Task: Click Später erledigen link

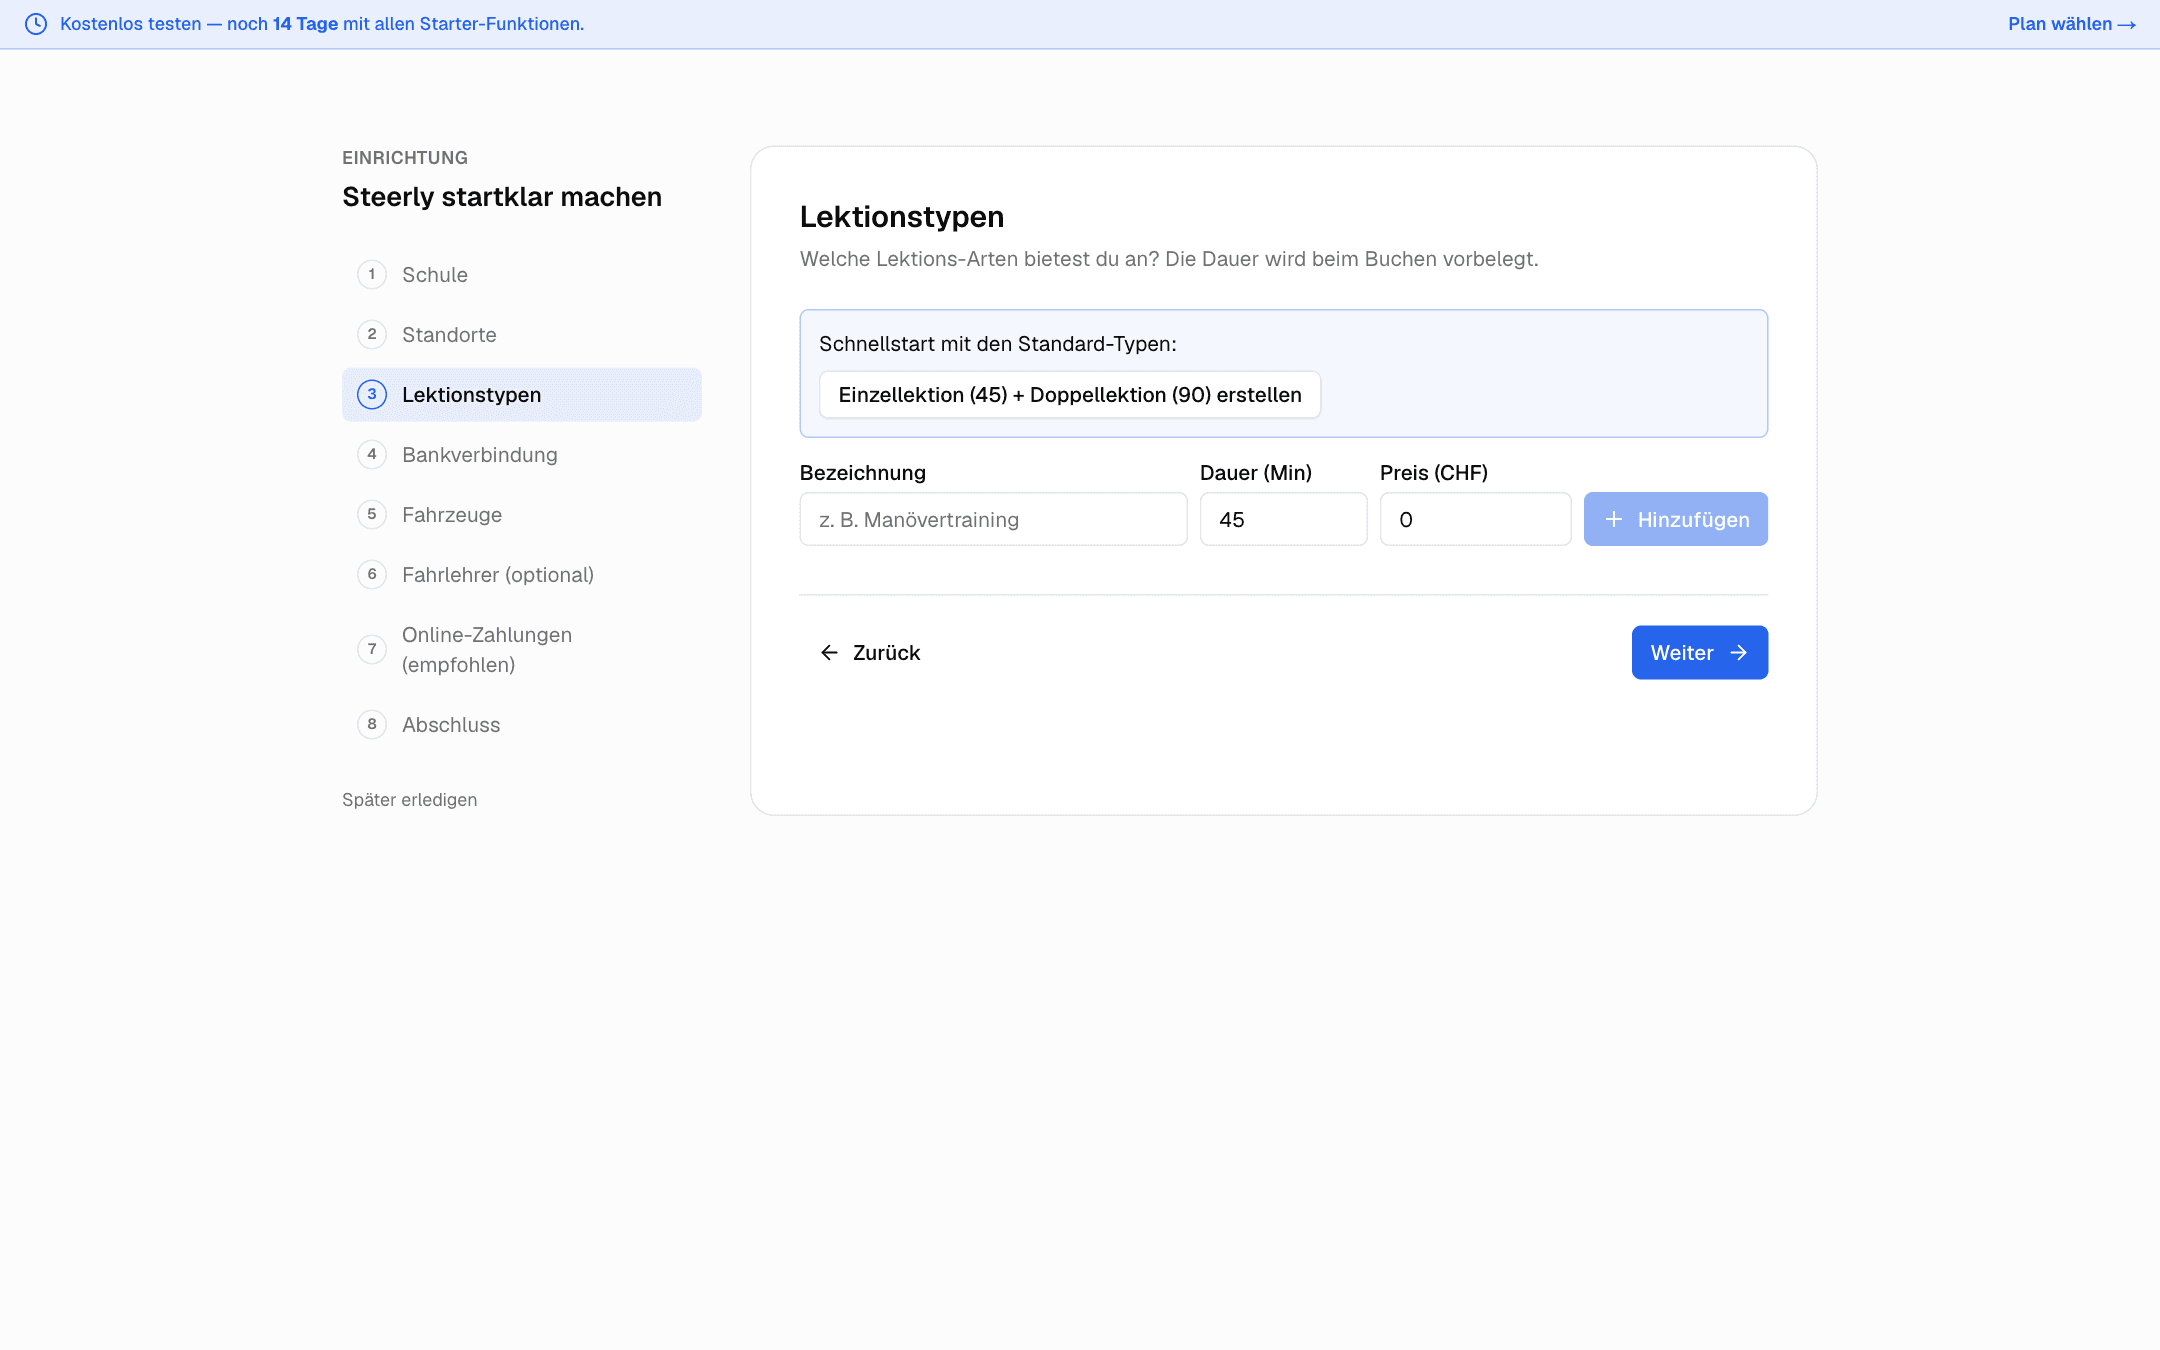Action: [x=409, y=800]
